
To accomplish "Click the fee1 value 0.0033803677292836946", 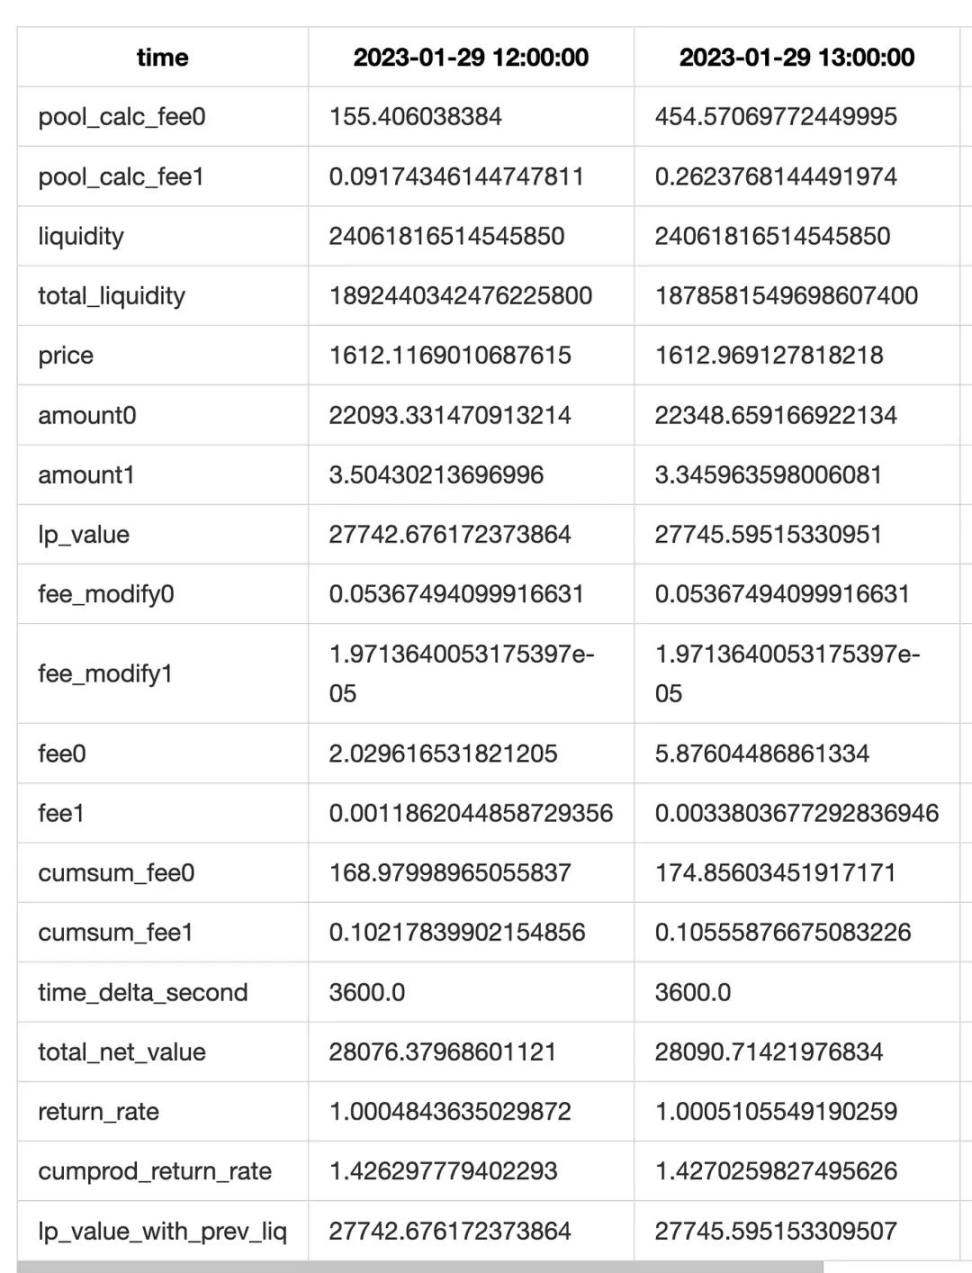I will [796, 813].
